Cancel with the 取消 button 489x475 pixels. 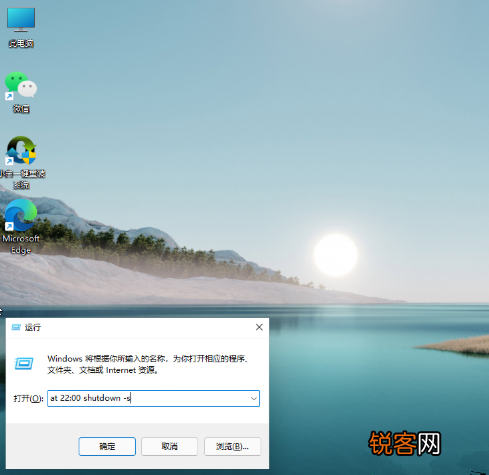tap(169, 446)
